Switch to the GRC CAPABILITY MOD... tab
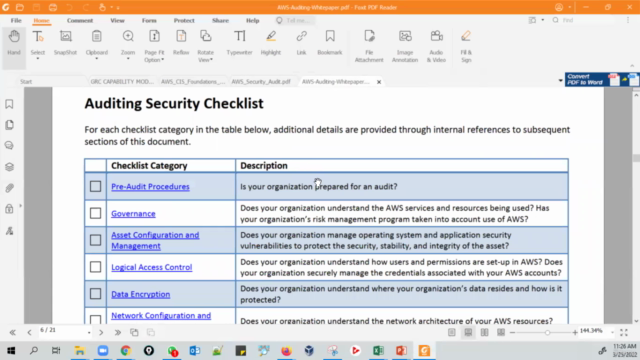This screenshot has width=640, height=360. pos(122,82)
